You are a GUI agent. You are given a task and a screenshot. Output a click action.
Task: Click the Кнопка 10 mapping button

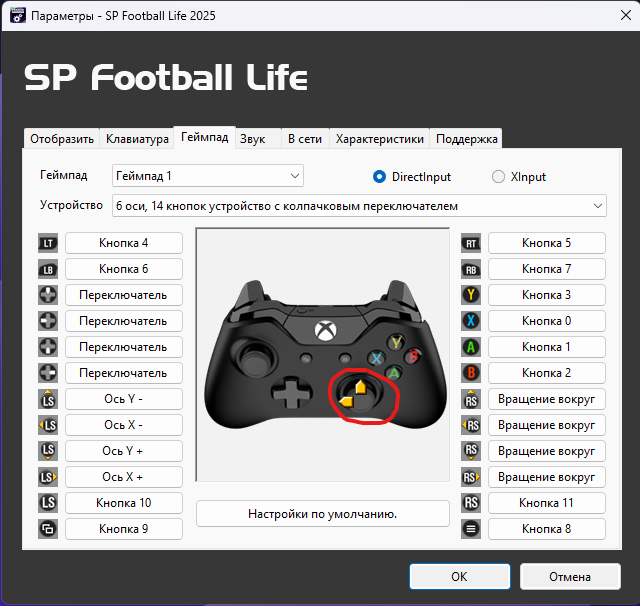pyautogui.click(x=124, y=503)
